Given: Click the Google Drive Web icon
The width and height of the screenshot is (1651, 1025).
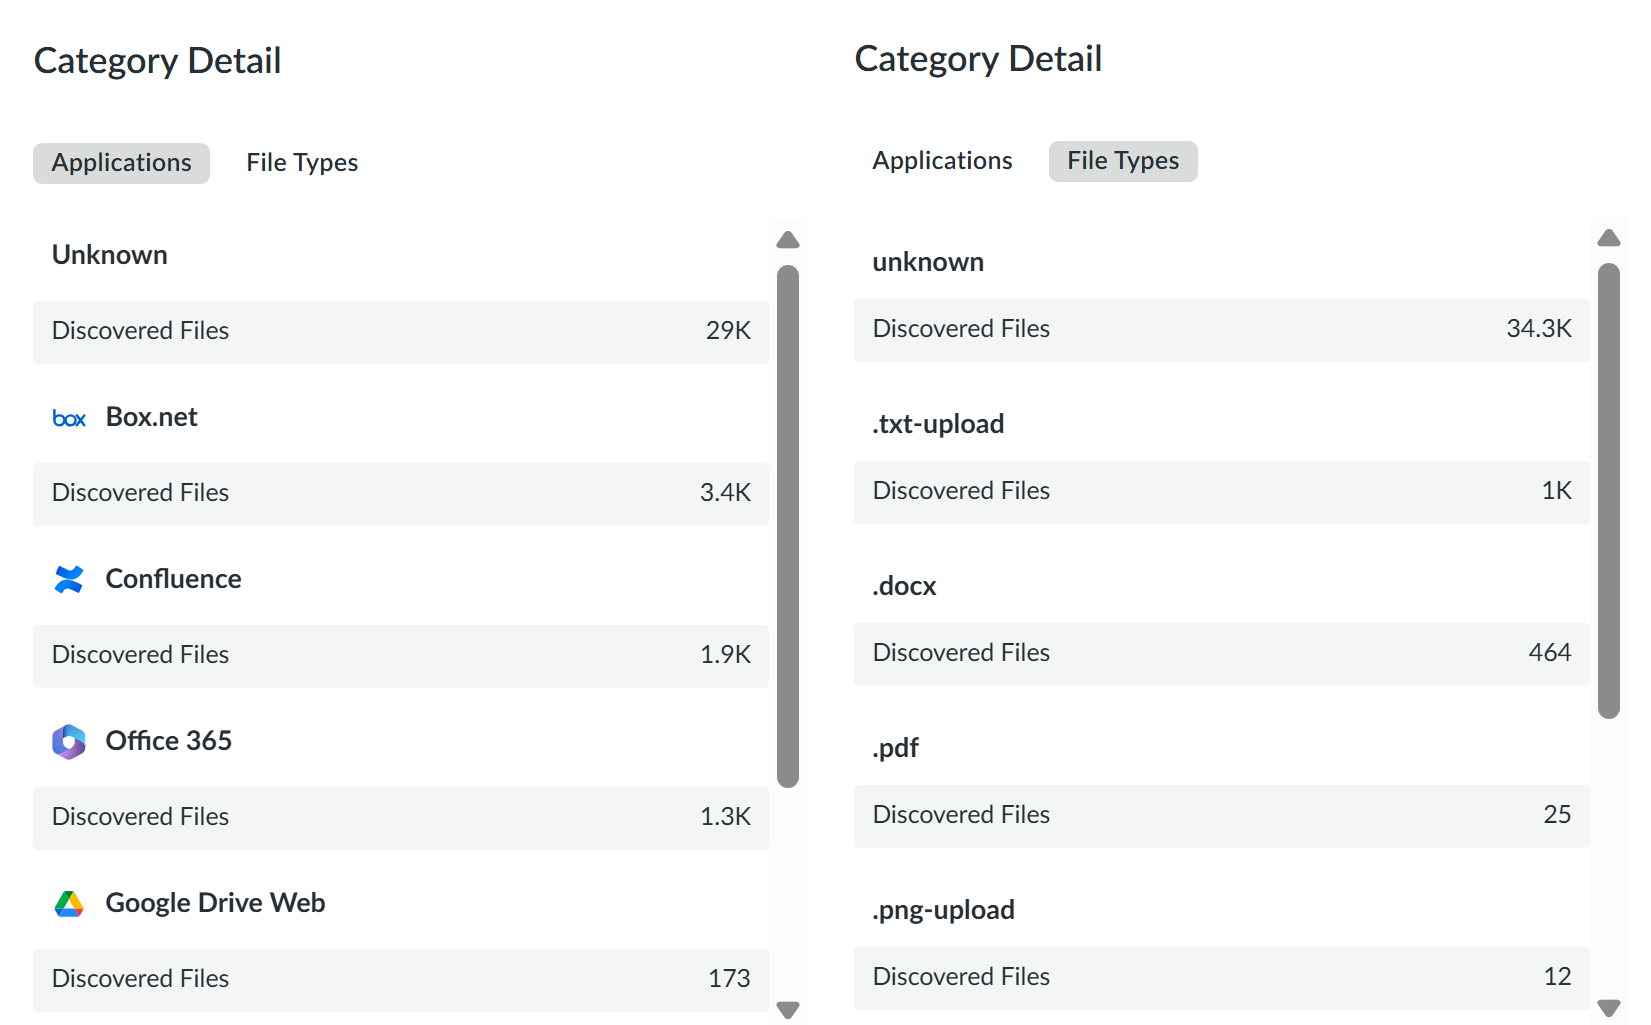Looking at the screenshot, I should click(69, 904).
